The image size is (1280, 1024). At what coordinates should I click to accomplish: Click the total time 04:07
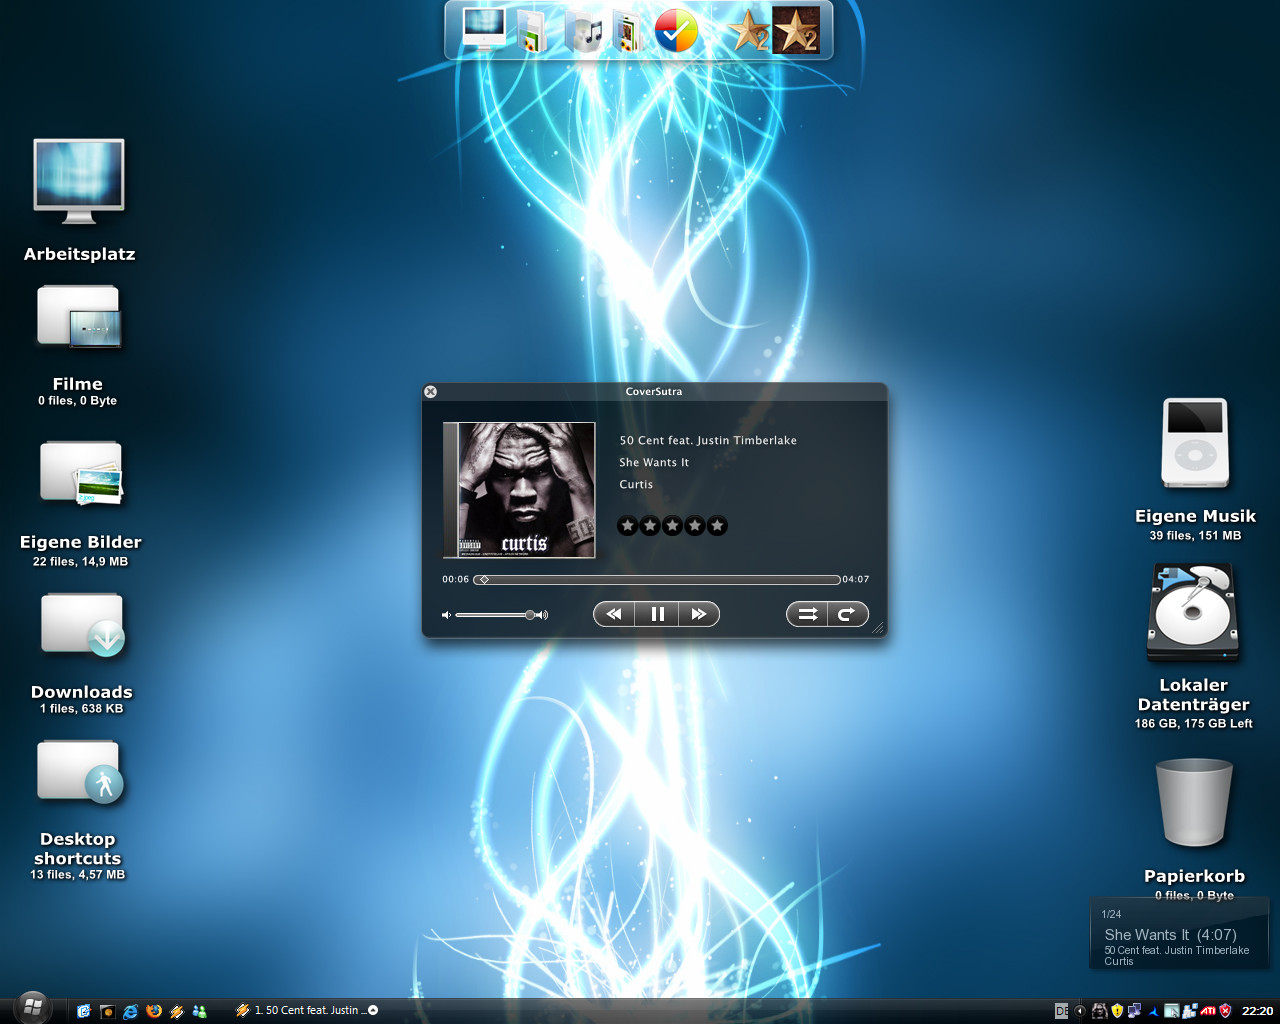coord(855,579)
